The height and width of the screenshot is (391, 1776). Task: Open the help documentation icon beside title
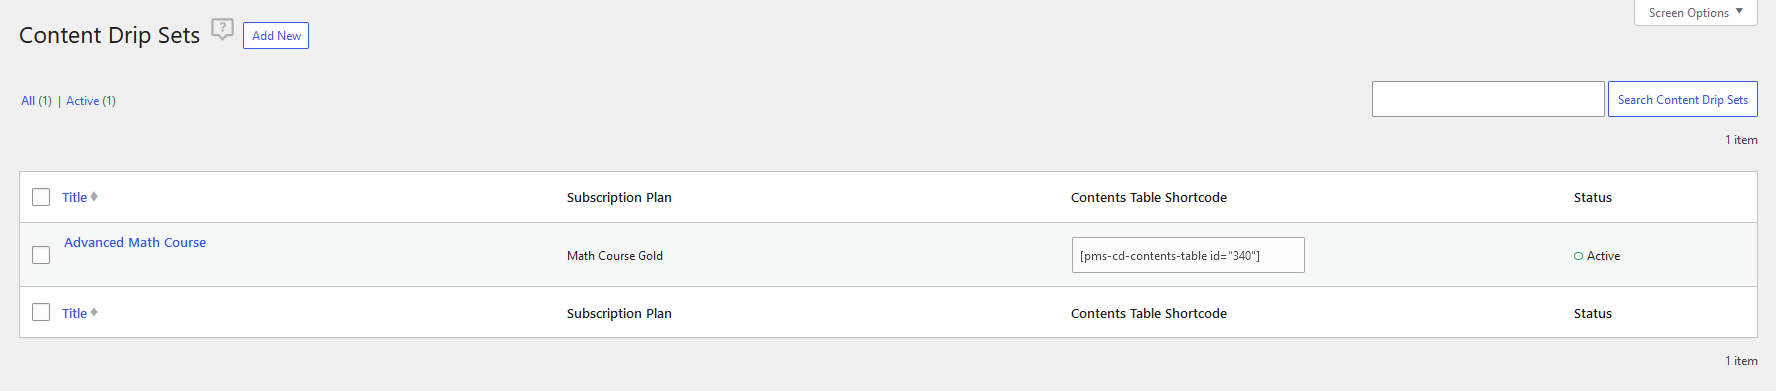click(x=222, y=29)
